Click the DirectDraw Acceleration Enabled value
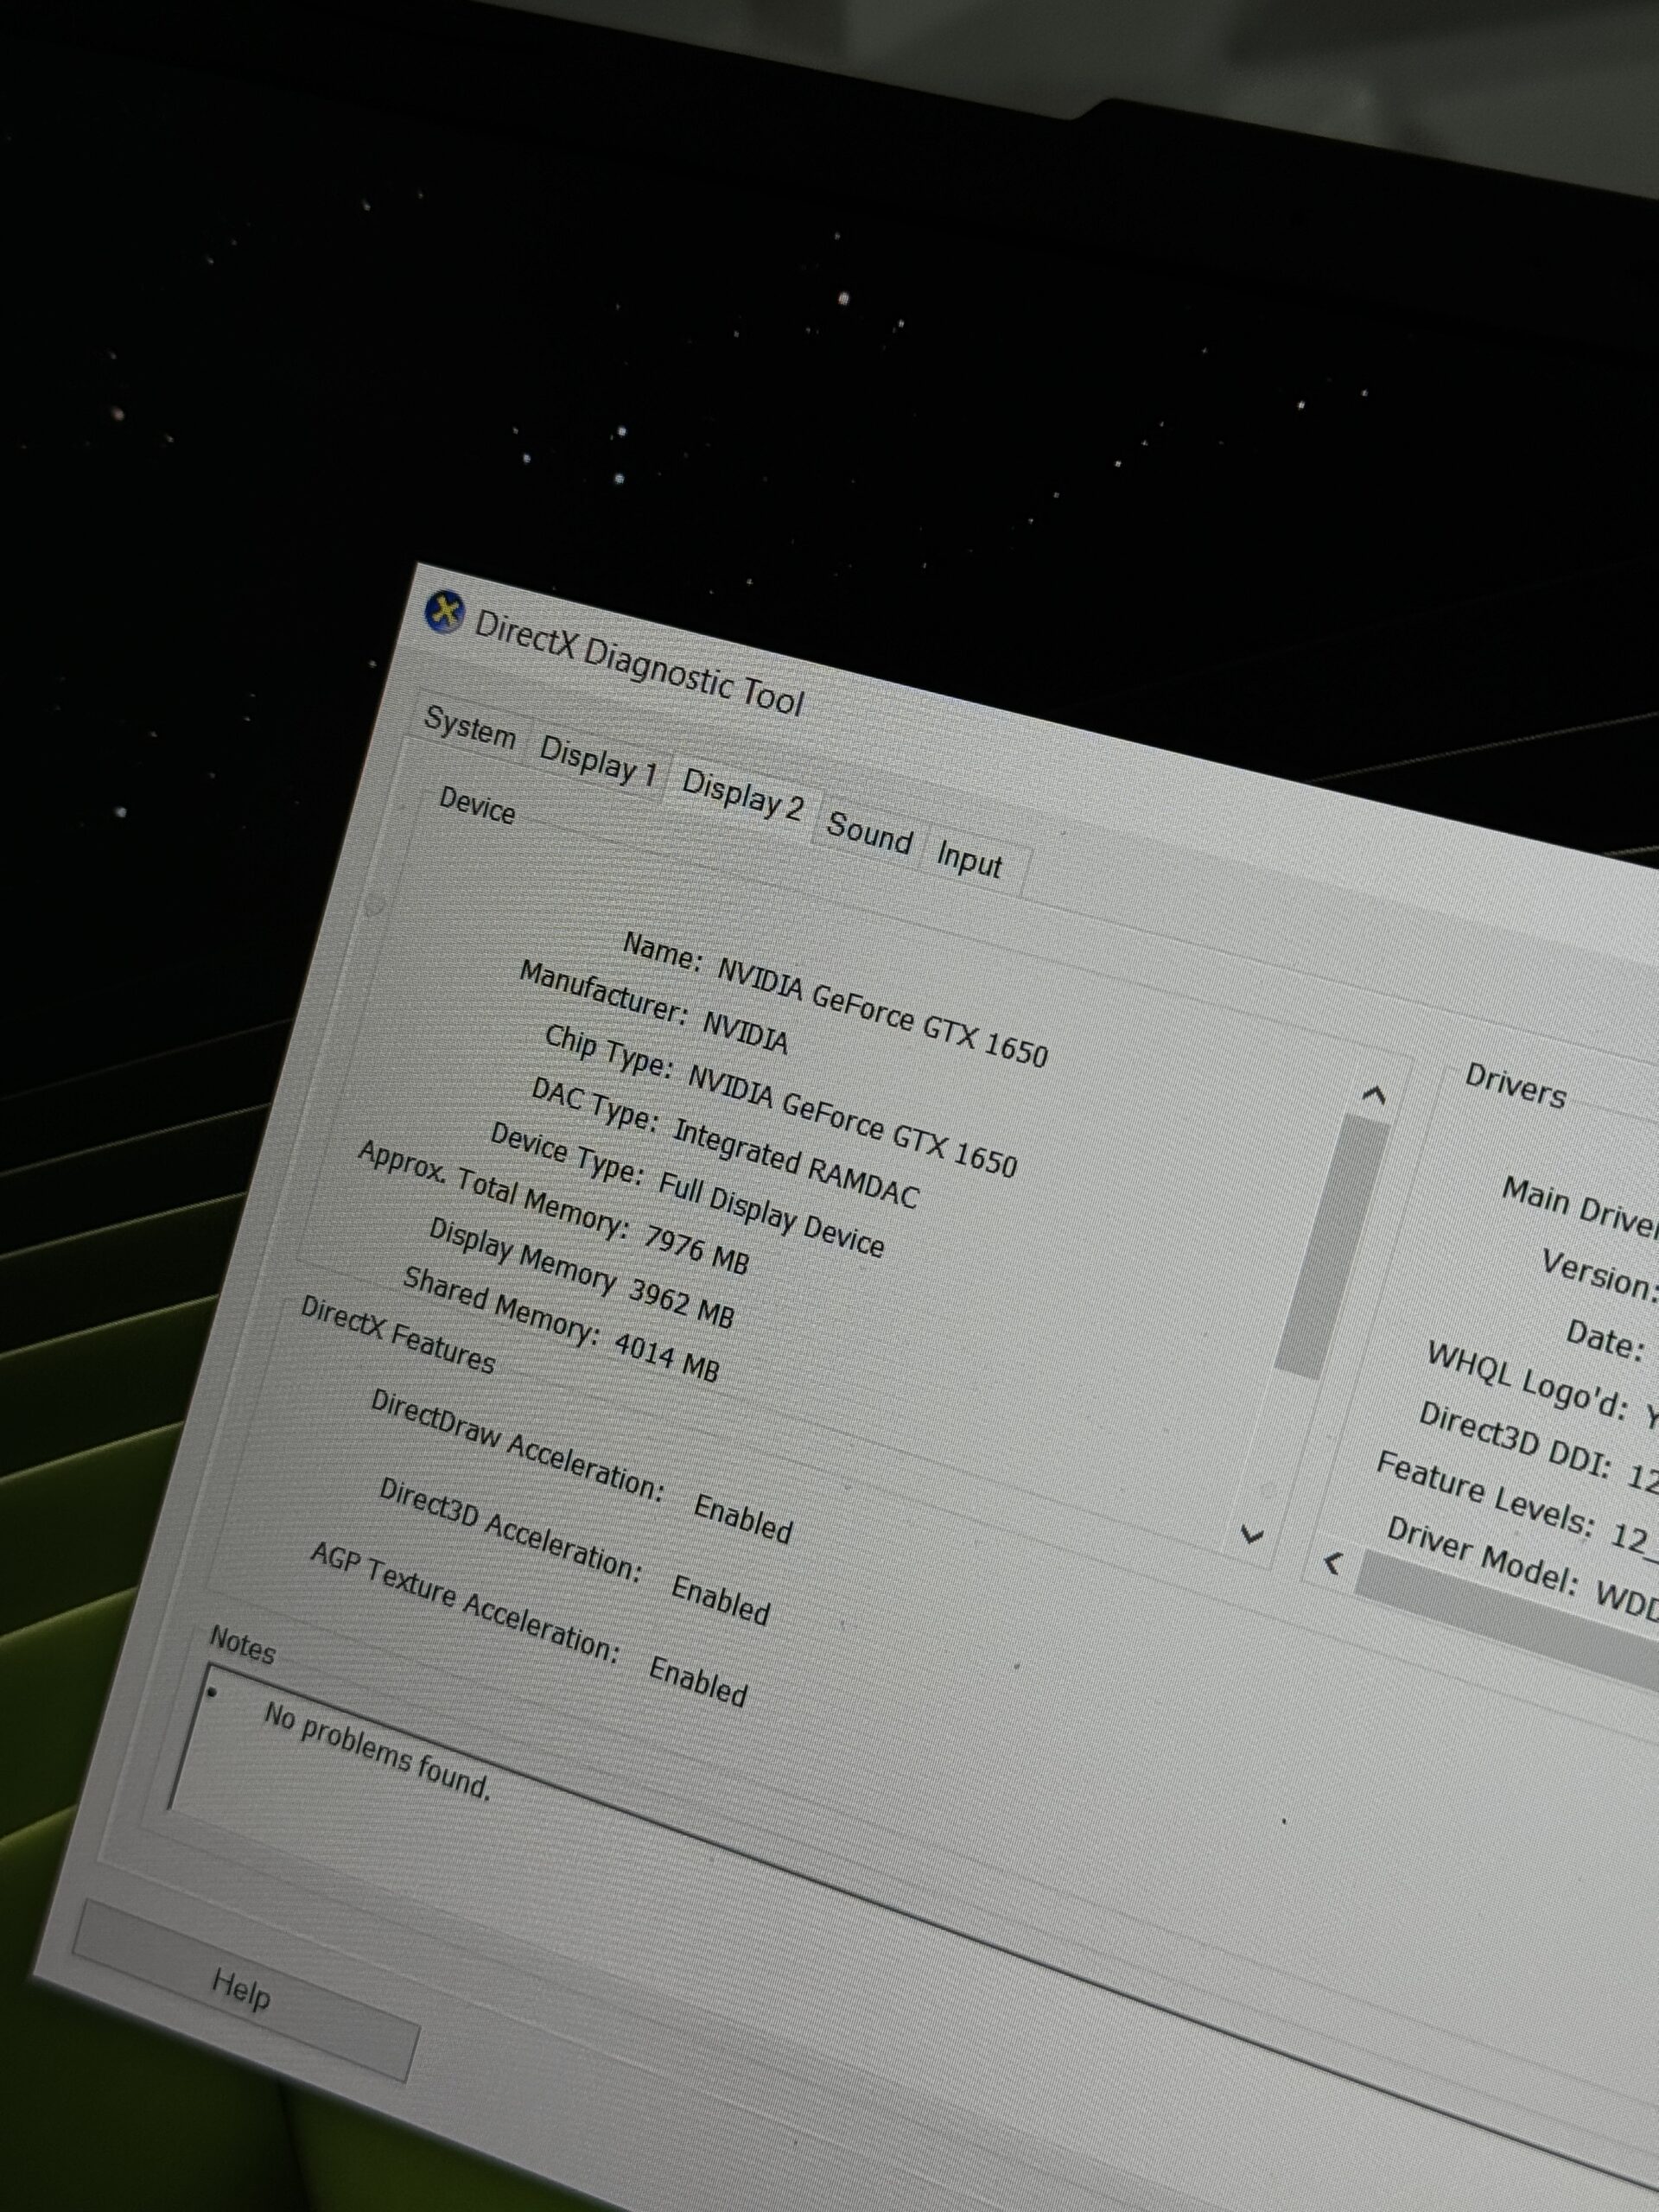 [743, 1519]
